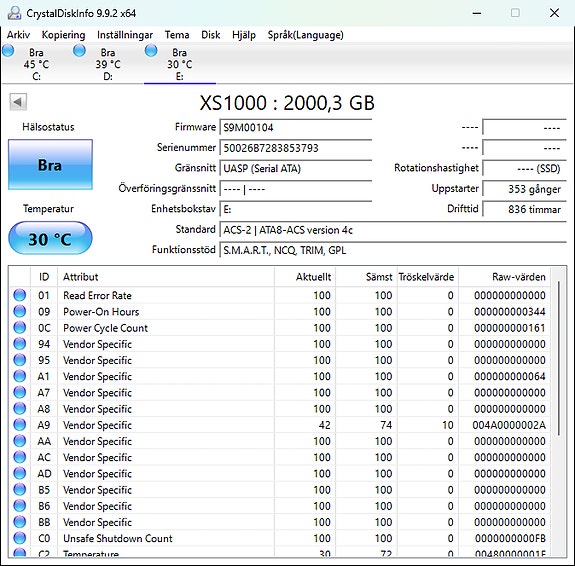This screenshot has width=575, height=566.
Task: Click the Tröskelvärde column header
Action: (x=427, y=277)
